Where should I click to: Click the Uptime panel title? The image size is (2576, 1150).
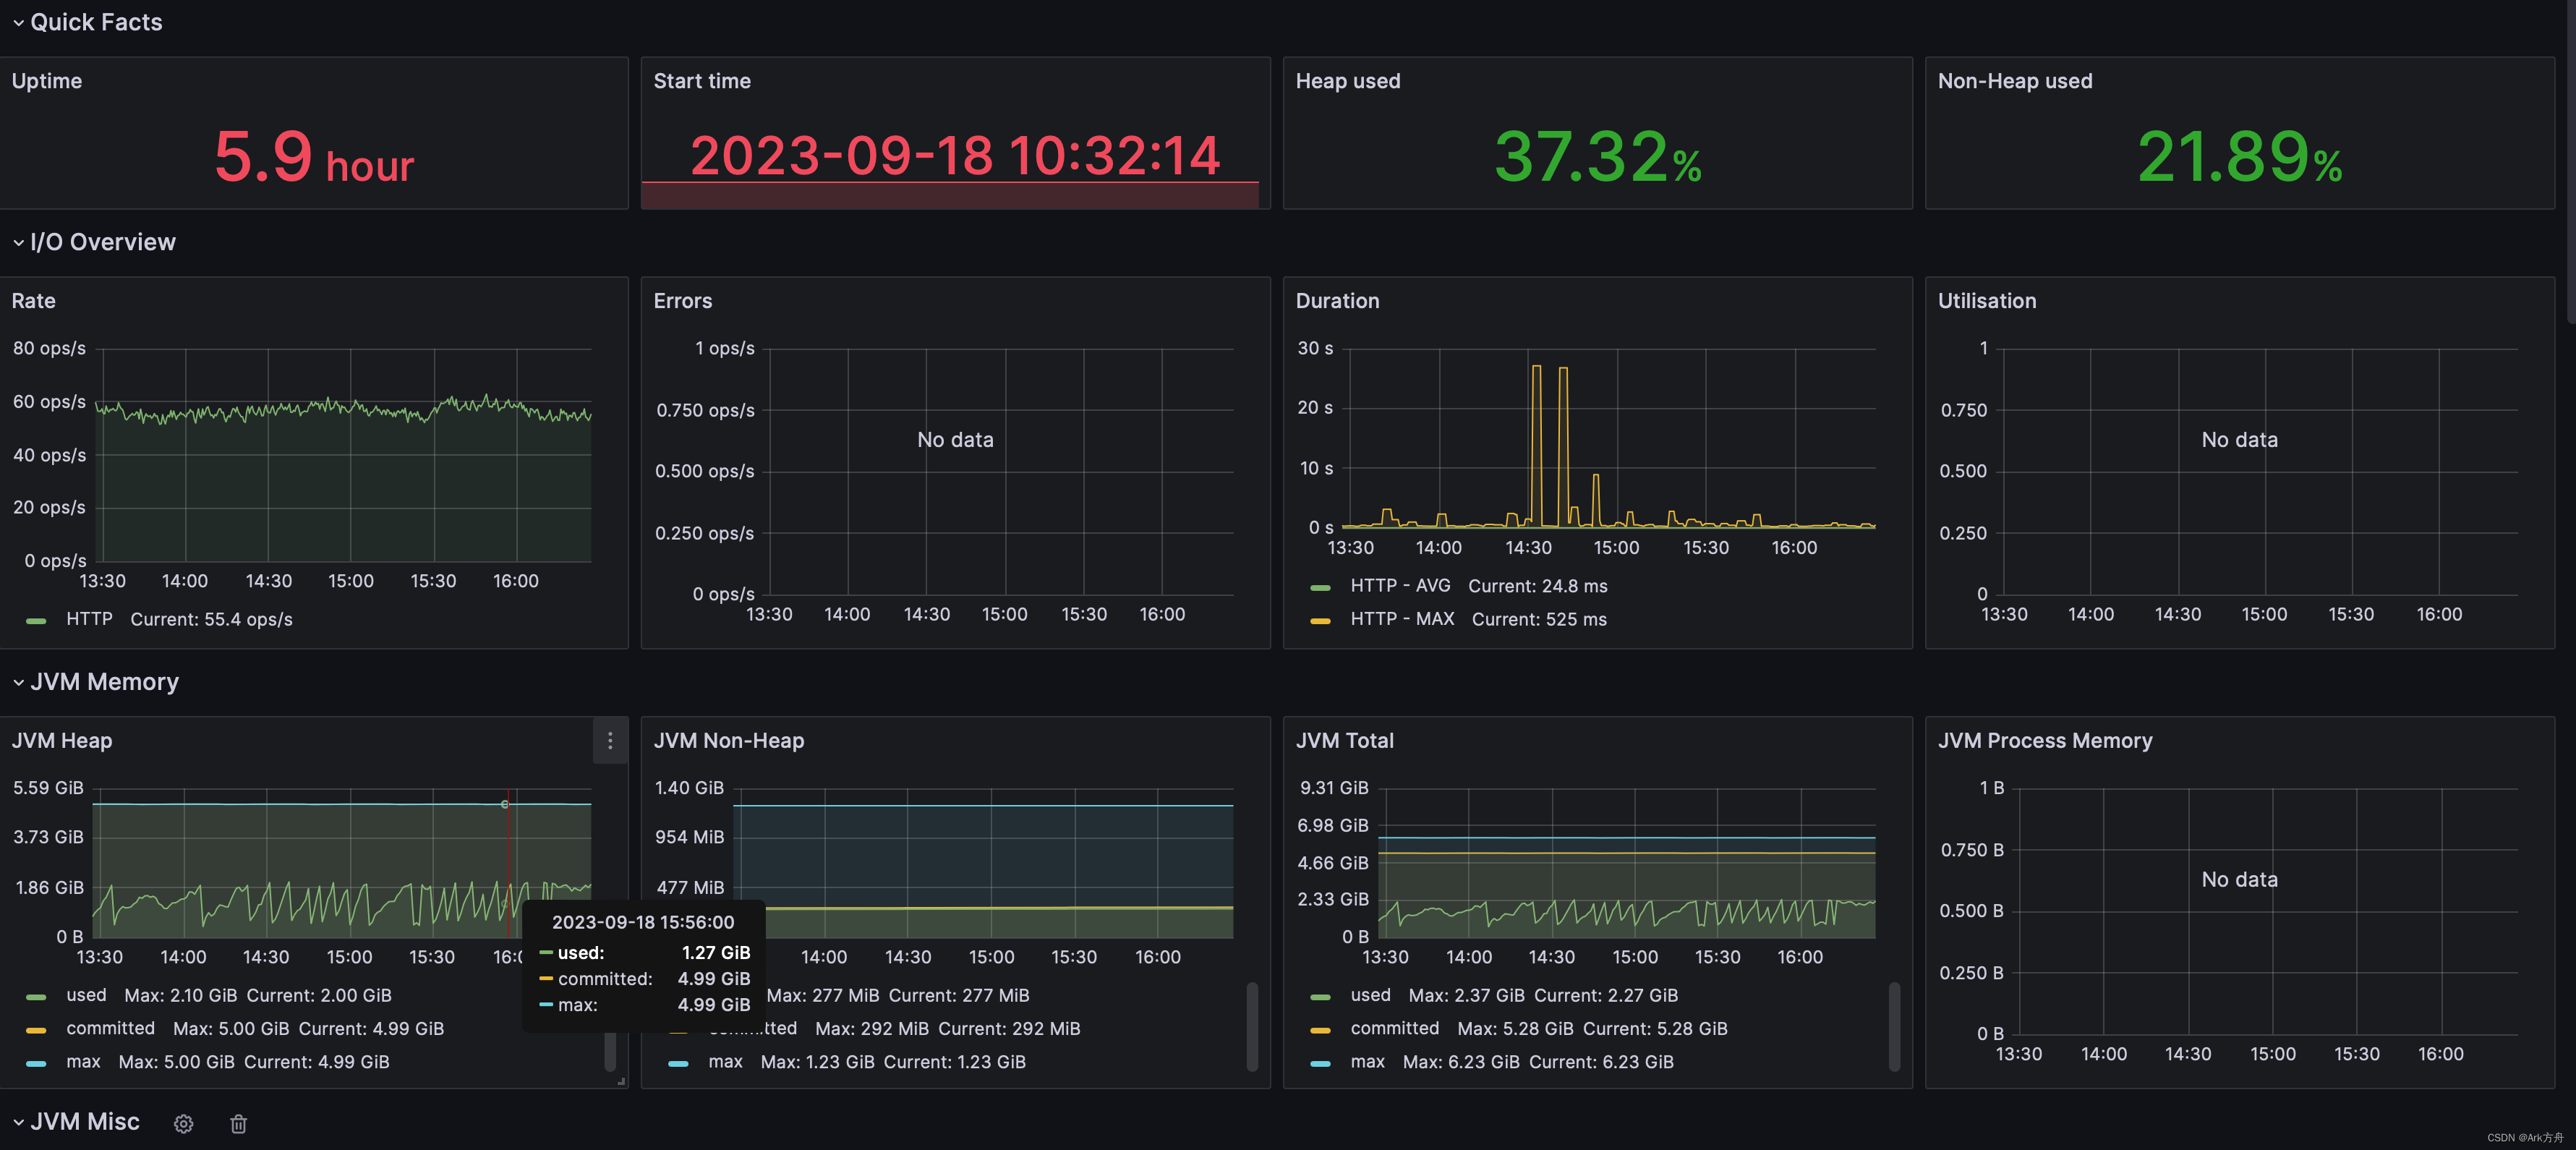pos(47,81)
